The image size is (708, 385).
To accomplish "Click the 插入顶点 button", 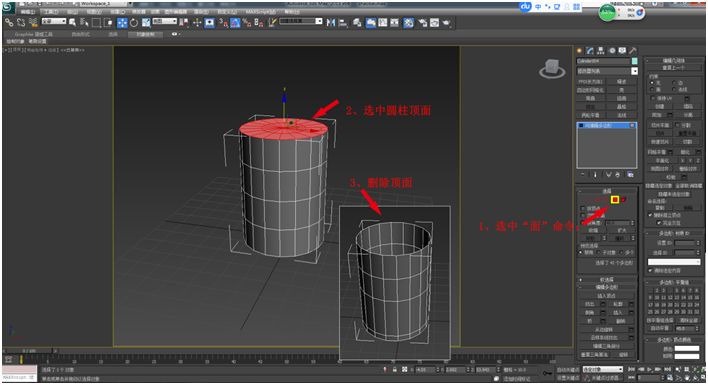I will (x=606, y=296).
